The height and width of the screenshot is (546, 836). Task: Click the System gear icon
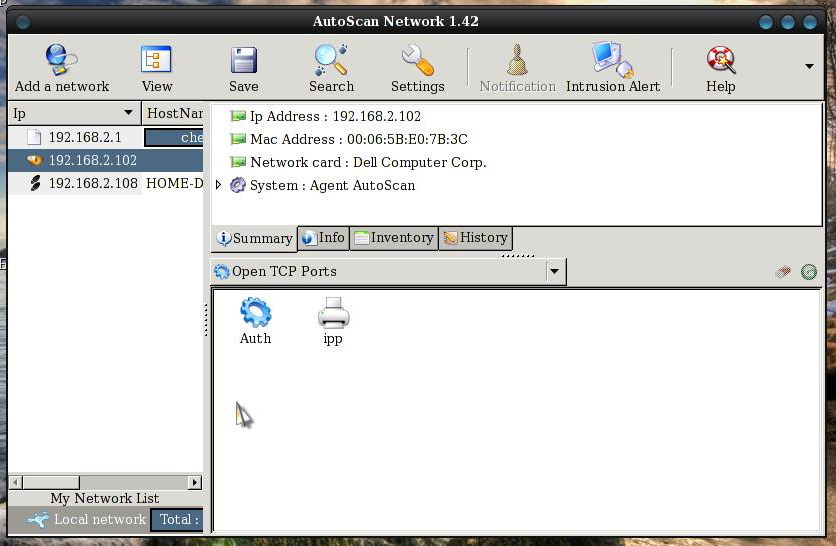tap(237, 185)
